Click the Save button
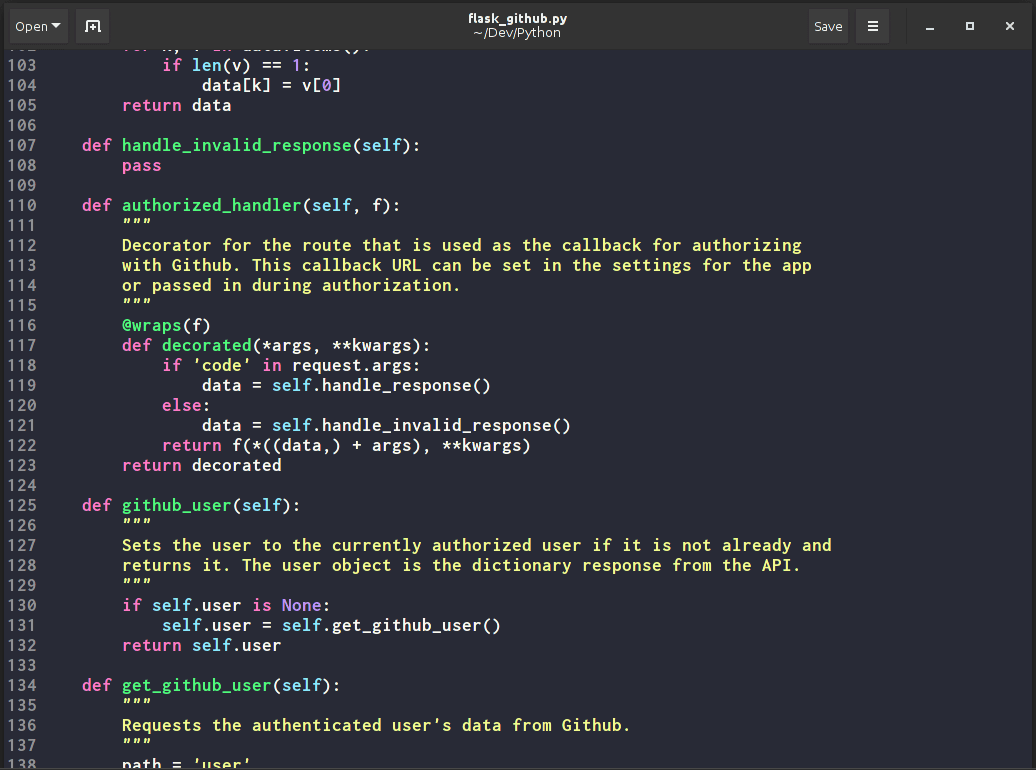This screenshot has width=1036, height=770. click(x=828, y=26)
